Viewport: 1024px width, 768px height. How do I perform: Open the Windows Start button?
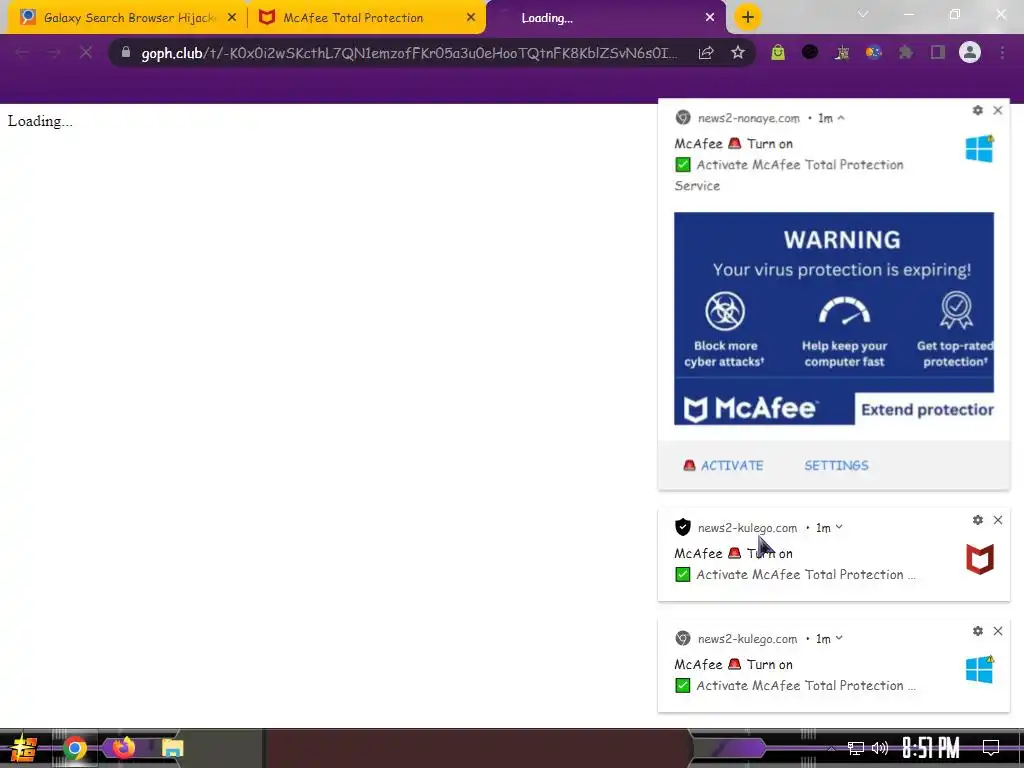click(x=24, y=748)
